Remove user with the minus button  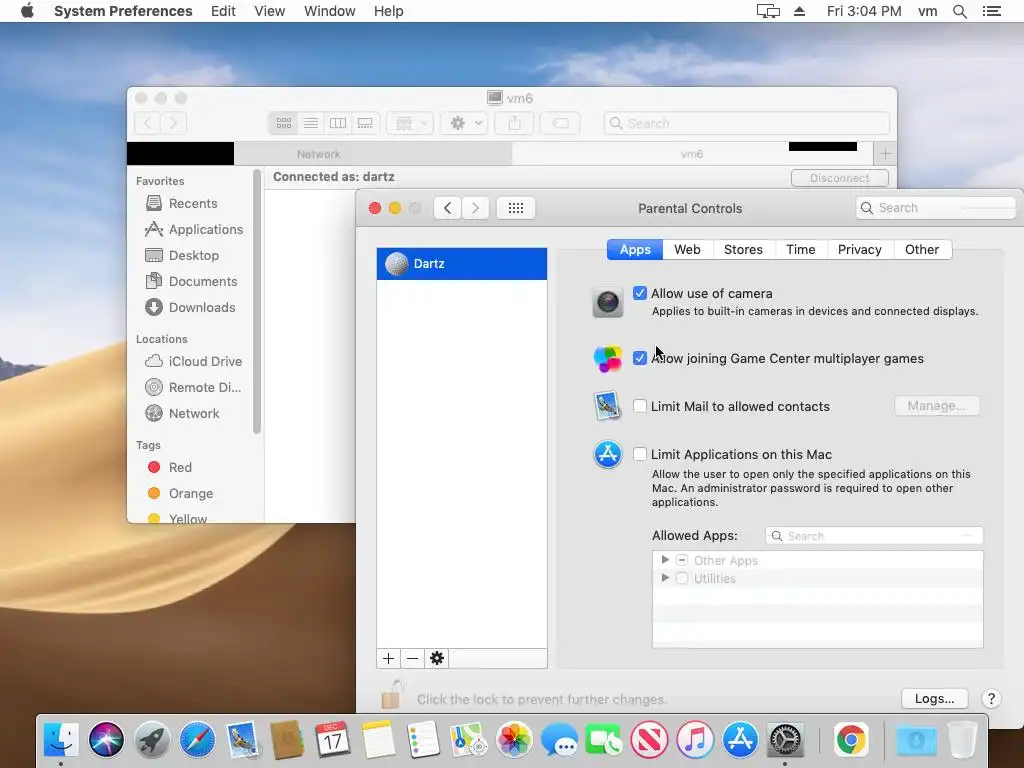click(412, 658)
